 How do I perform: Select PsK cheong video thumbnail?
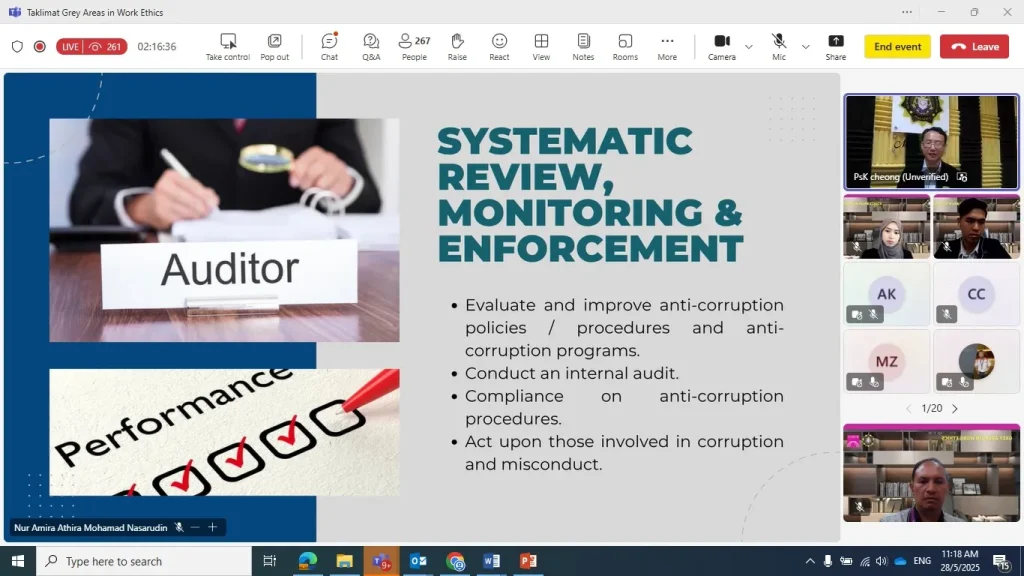pyautogui.click(x=931, y=141)
